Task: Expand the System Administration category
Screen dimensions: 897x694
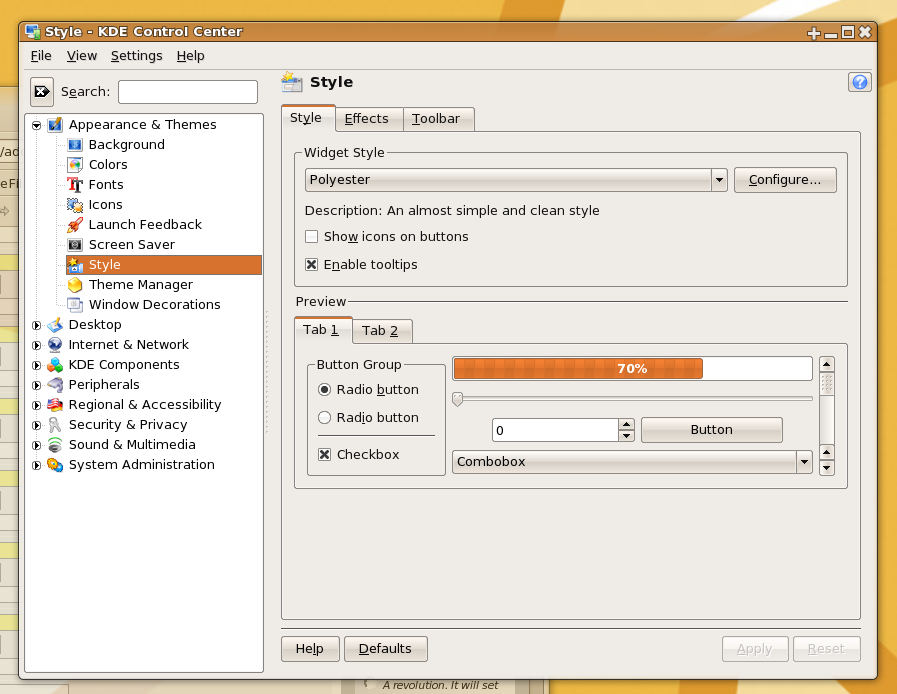Action: 37,466
